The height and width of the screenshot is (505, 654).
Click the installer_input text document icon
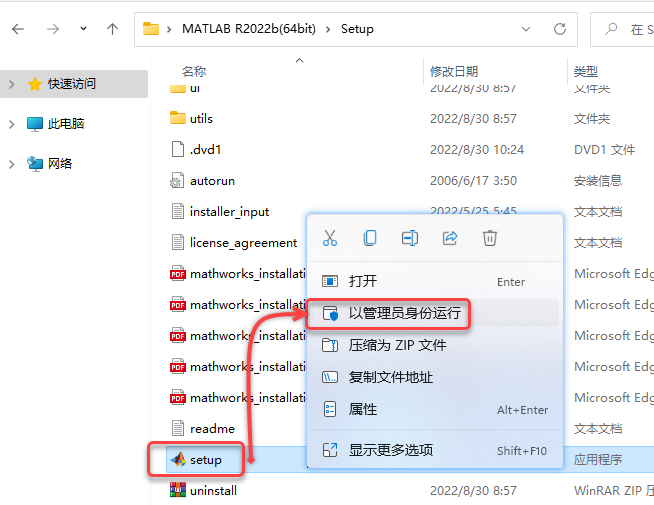tap(178, 211)
